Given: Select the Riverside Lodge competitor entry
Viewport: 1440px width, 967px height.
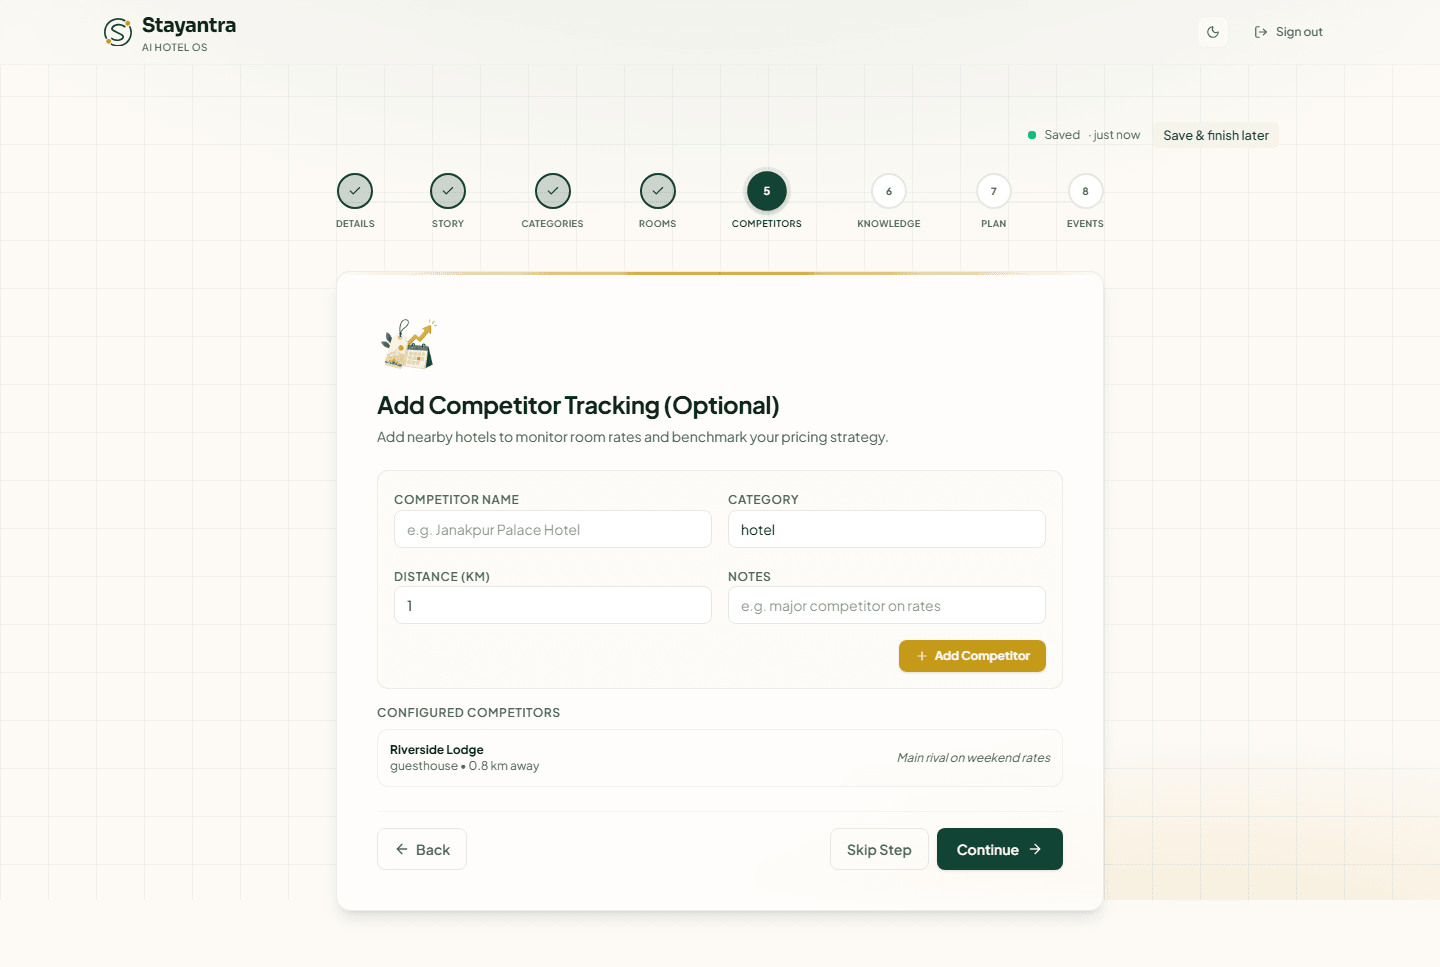Looking at the screenshot, I should pyautogui.click(x=720, y=758).
